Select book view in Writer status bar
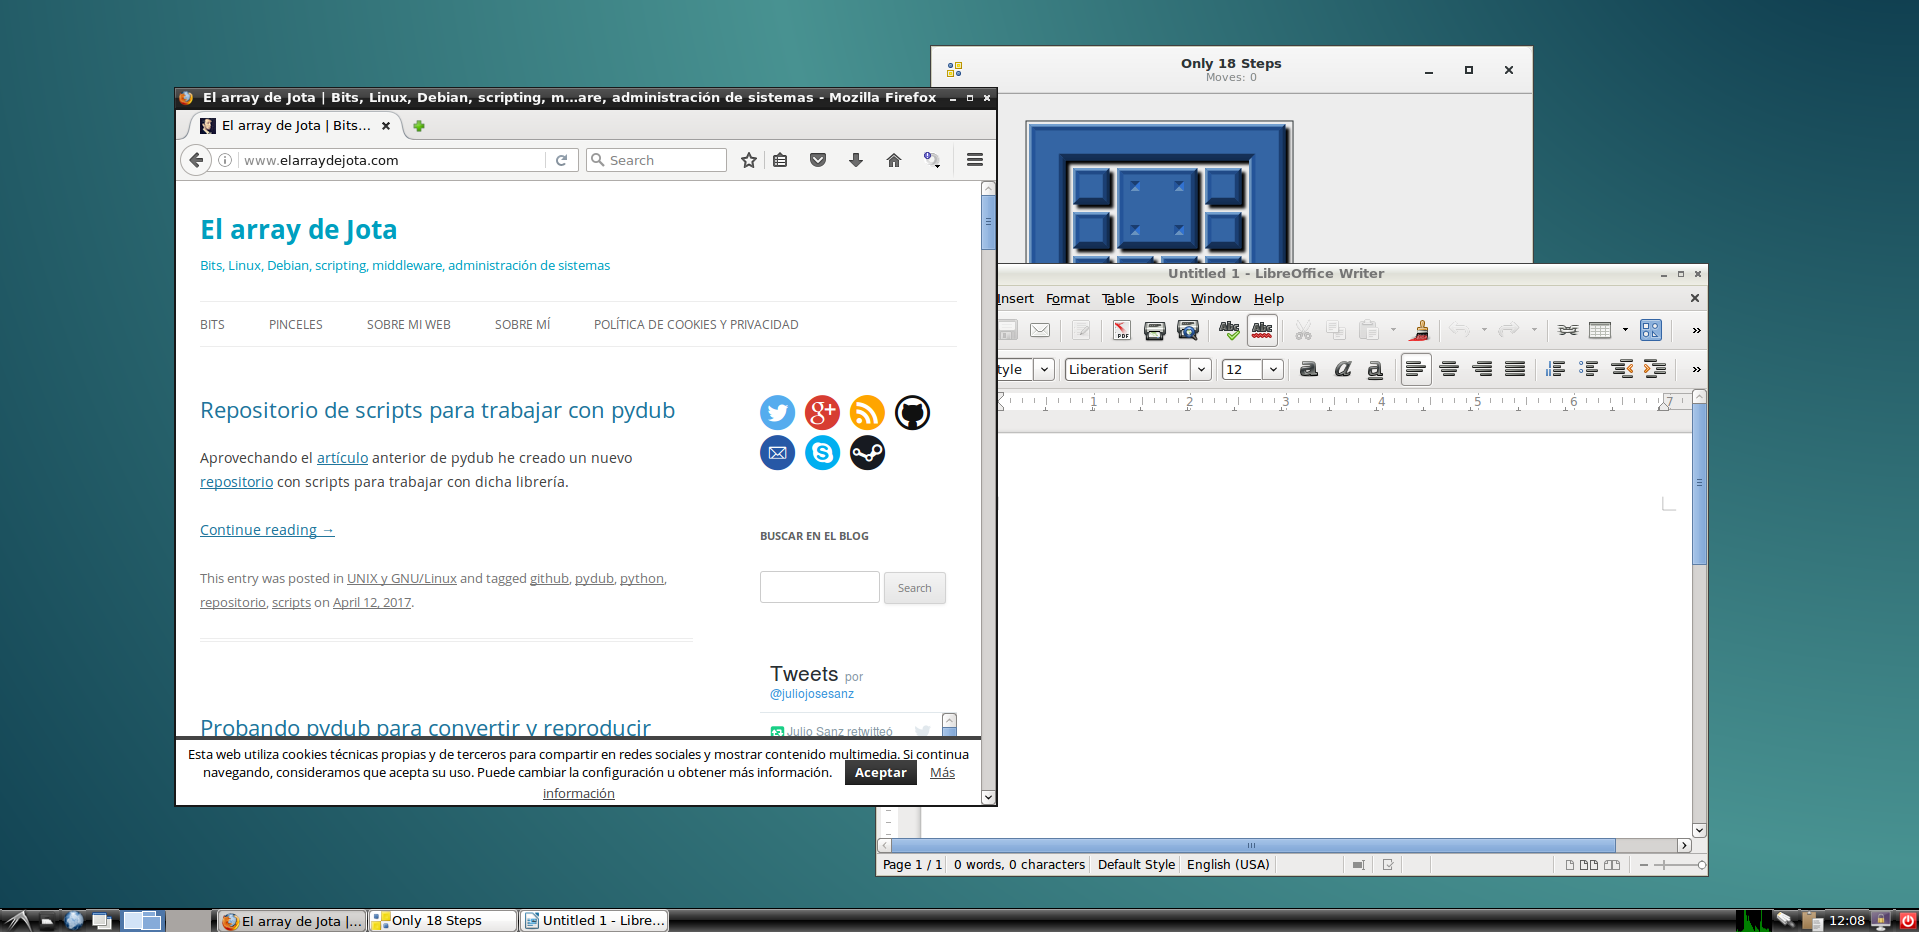The image size is (1919, 932). coord(1612,865)
